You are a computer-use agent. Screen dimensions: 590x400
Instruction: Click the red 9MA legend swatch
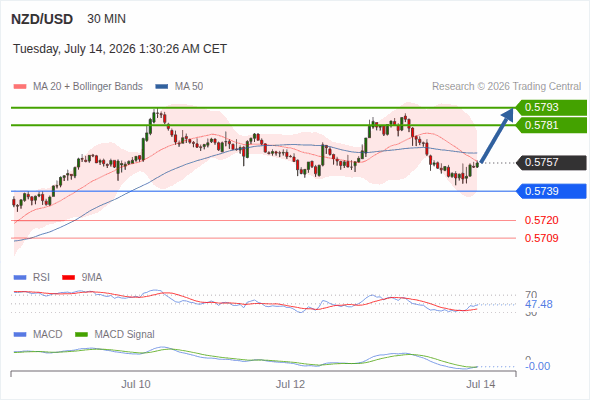(68, 278)
